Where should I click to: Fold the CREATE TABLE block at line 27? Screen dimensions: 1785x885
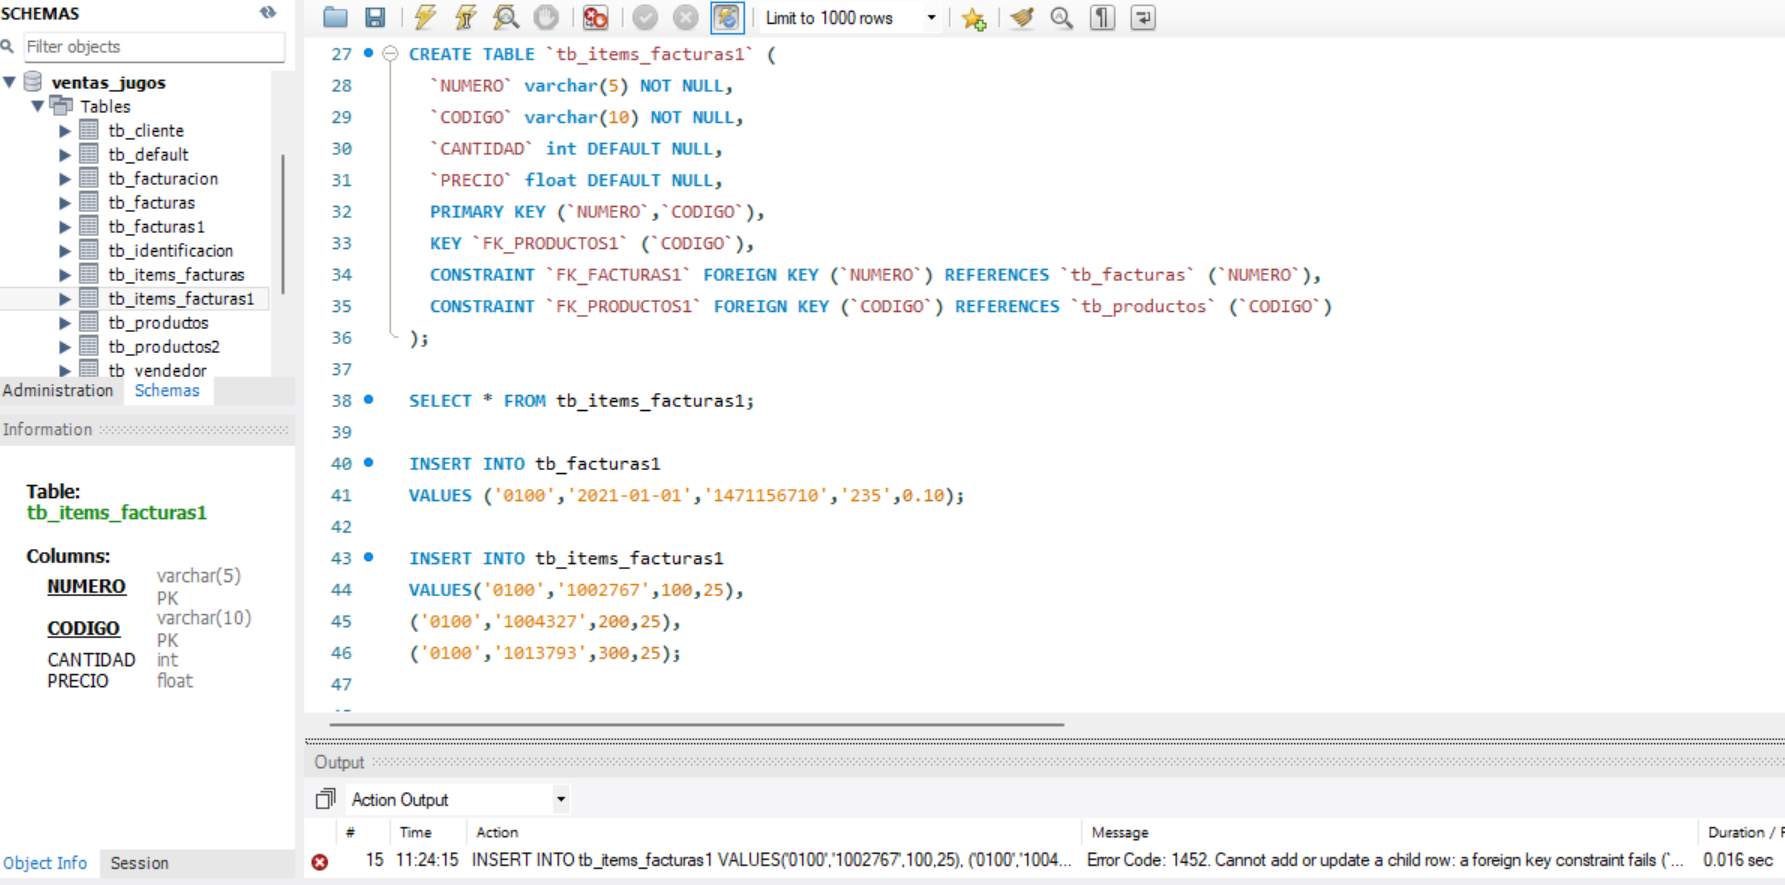click(x=390, y=54)
